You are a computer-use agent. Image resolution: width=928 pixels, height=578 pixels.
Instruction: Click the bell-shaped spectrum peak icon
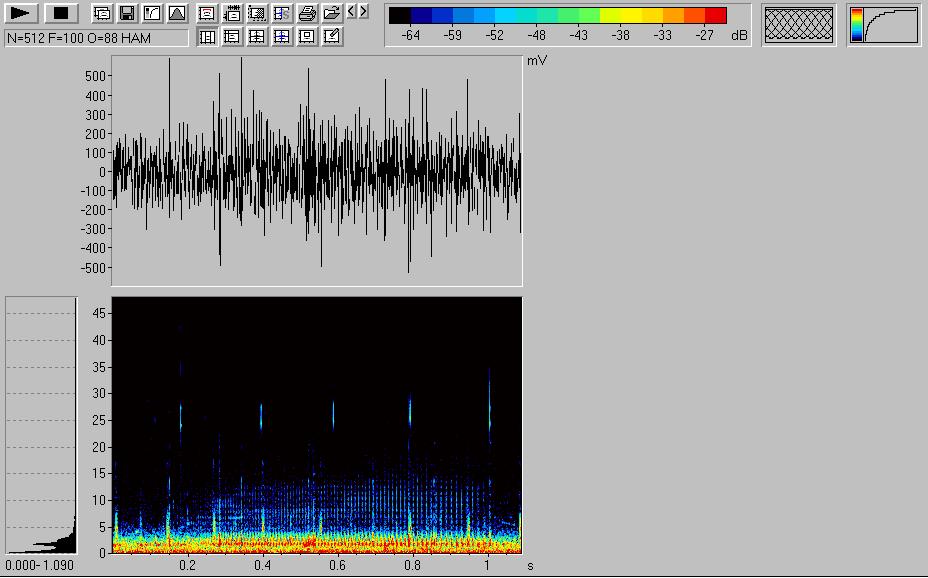tap(177, 14)
